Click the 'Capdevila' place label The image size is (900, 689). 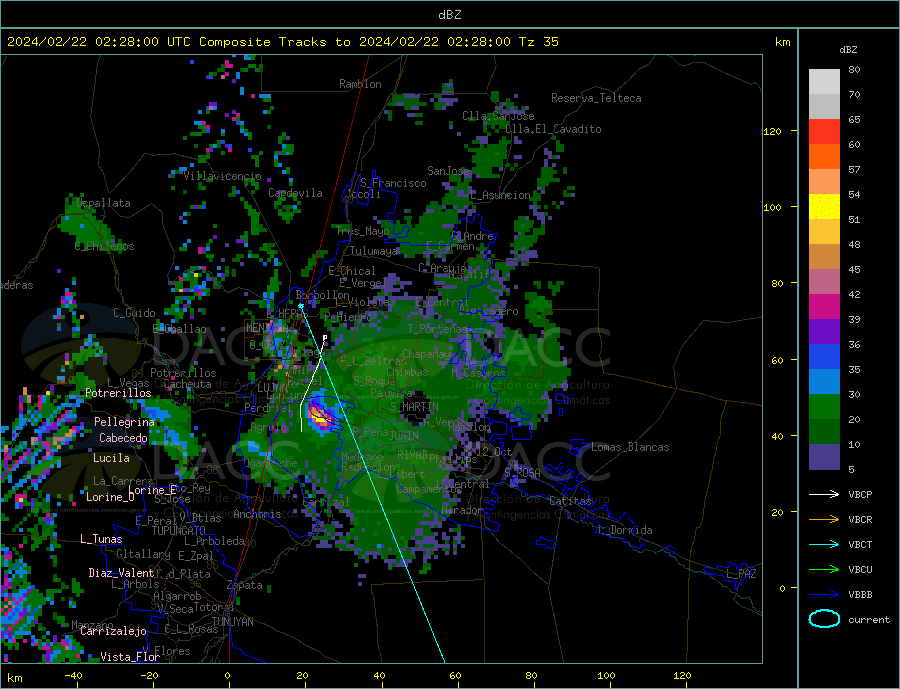295,193
